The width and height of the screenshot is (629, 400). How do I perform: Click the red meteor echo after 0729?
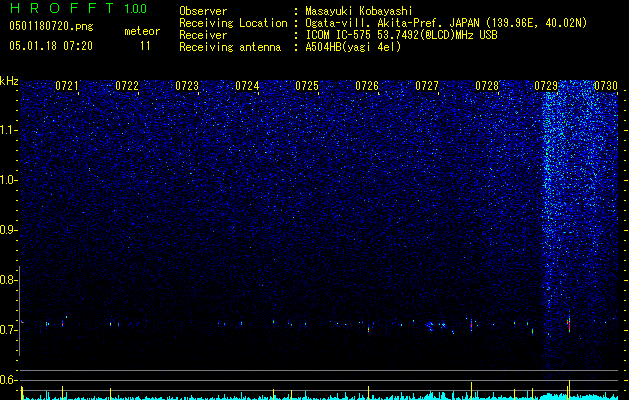point(569,324)
